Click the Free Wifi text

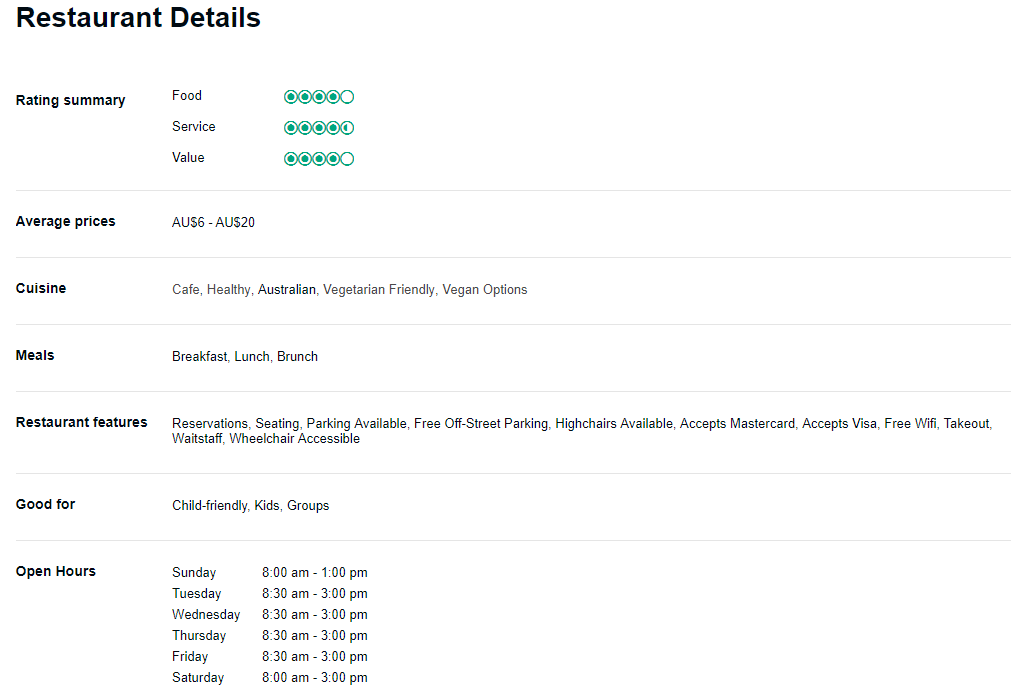(910, 424)
